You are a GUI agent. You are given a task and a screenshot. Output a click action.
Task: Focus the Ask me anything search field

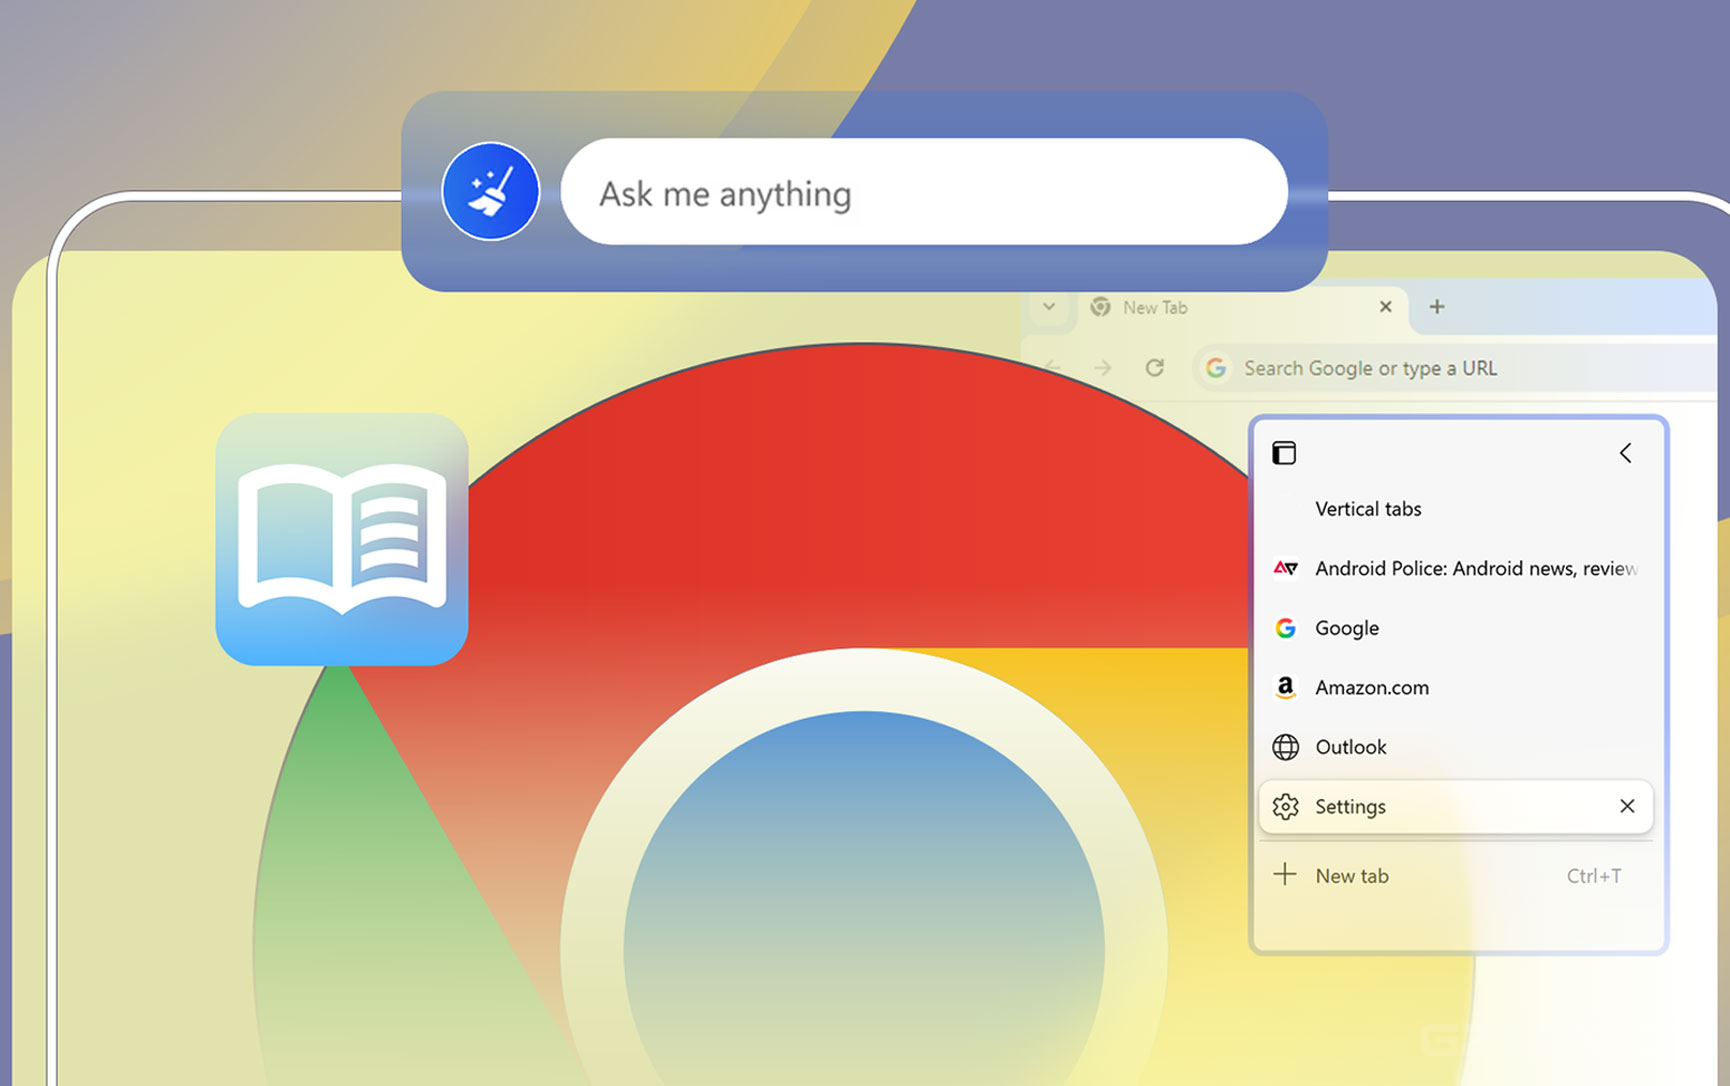click(924, 192)
